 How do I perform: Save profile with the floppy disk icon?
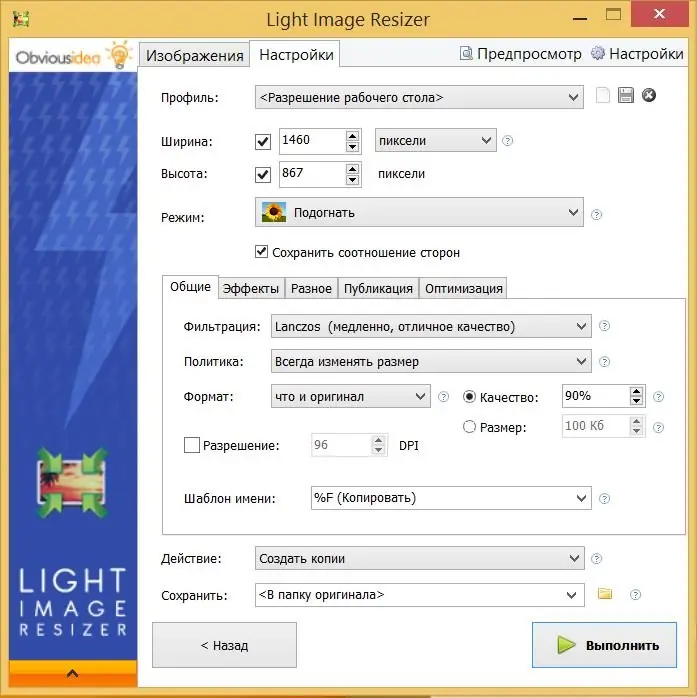pos(626,95)
